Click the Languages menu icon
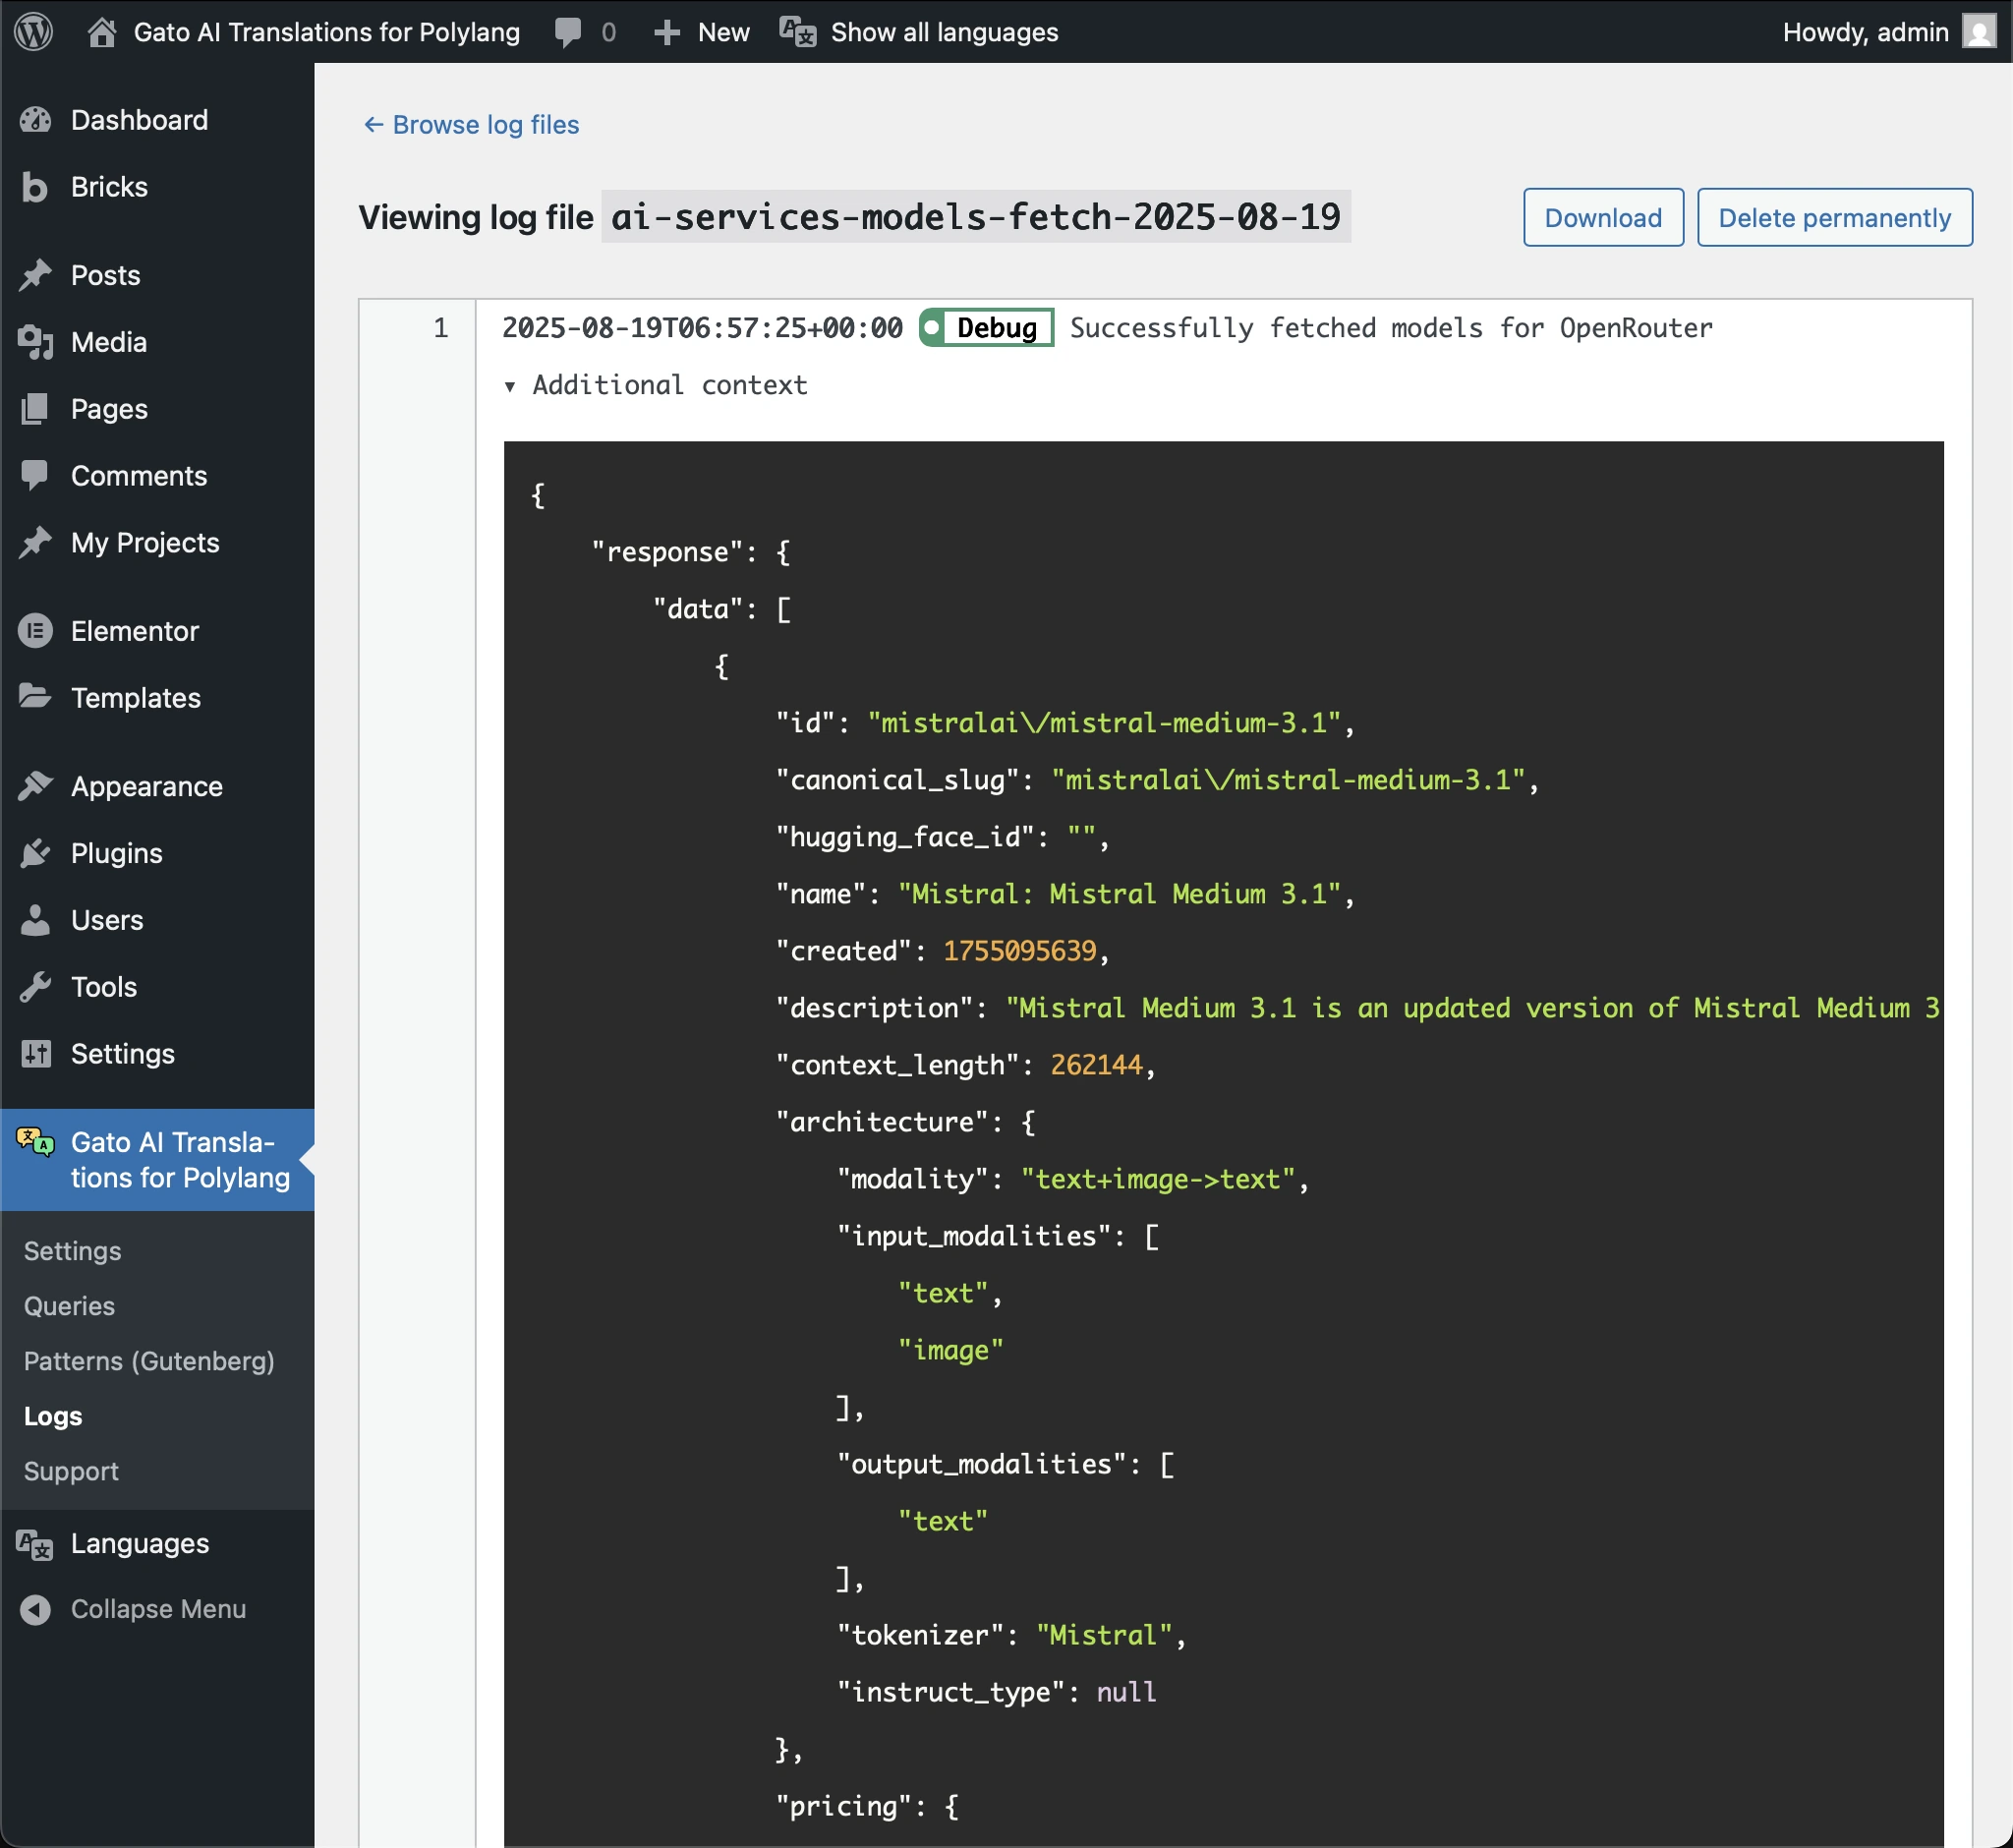The height and width of the screenshot is (1848, 2013). click(x=35, y=1544)
